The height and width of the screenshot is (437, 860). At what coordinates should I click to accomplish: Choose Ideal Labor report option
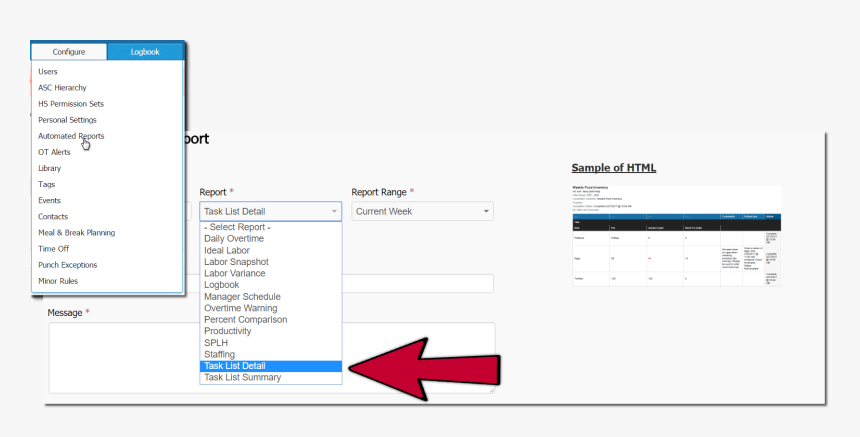270,250
